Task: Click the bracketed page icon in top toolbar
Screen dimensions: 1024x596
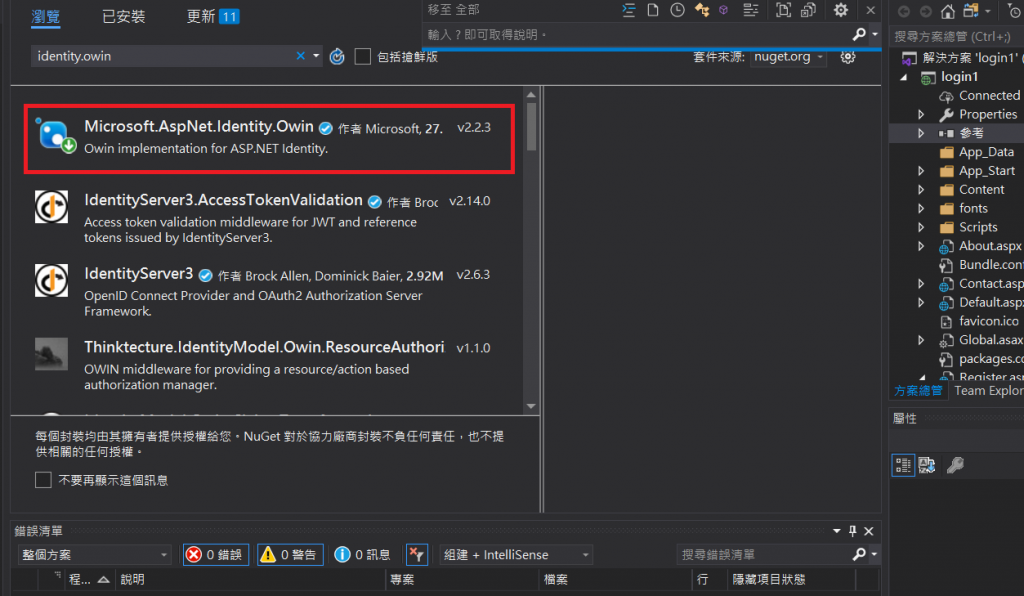Action: click(783, 10)
